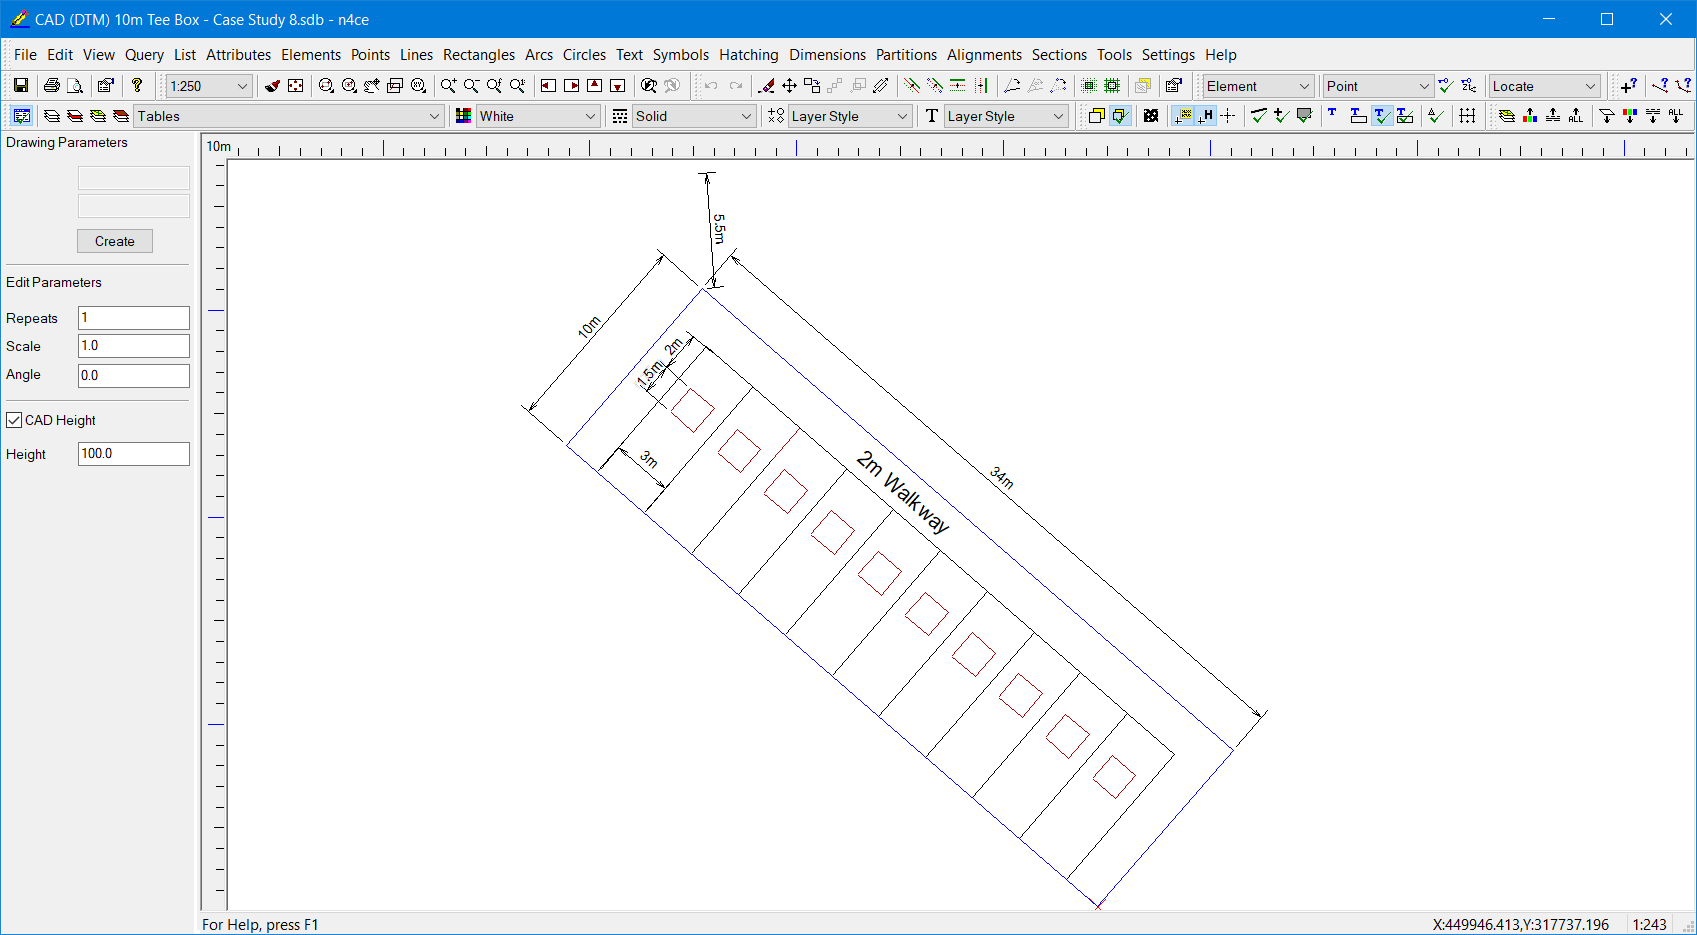Click the Print icon
The height and width of the screenshot is (935, 1697).
(x=52, y=86)
